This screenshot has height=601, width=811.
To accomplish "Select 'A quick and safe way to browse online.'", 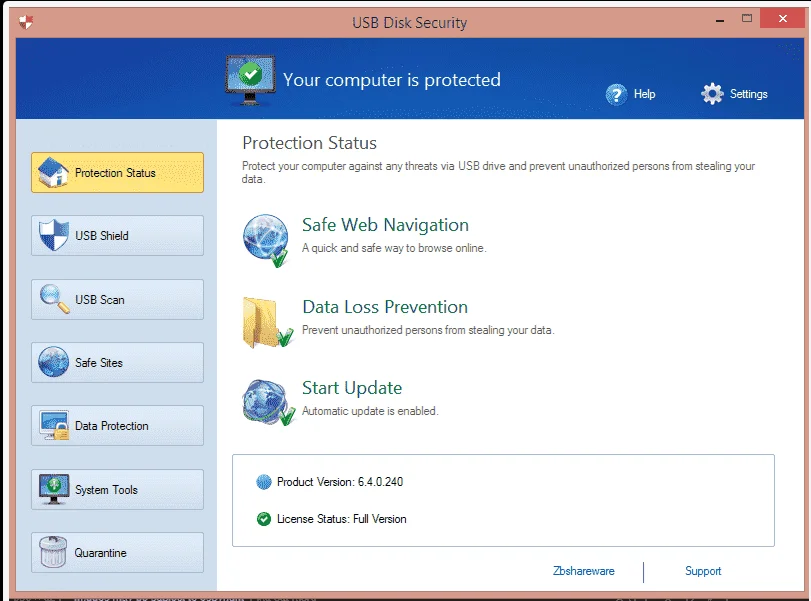I will pyautogui.click(x=394, y=248).
